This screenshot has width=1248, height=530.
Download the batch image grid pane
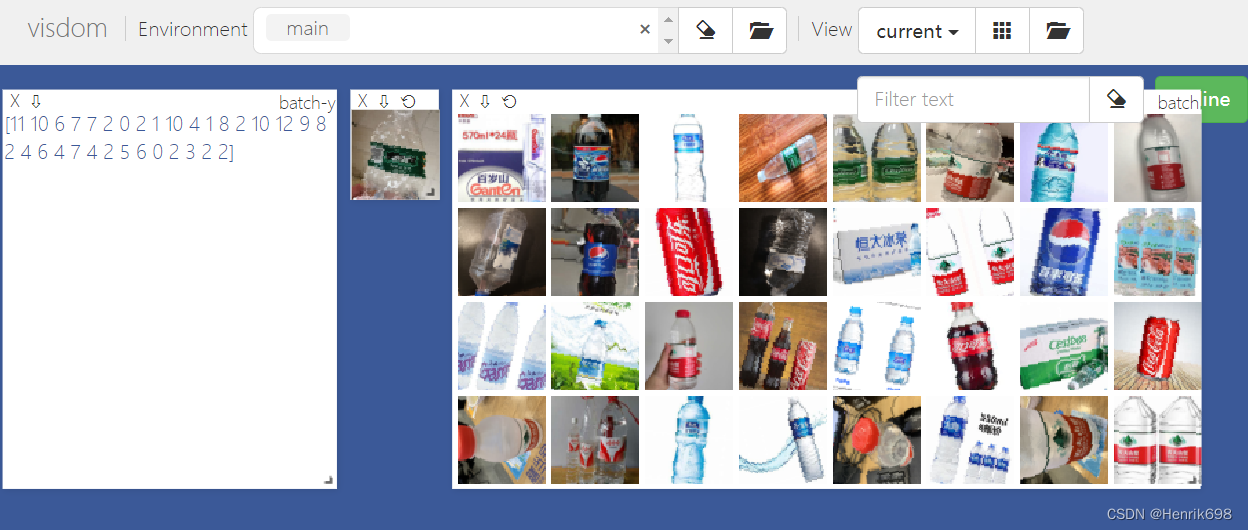click(485, 101)
